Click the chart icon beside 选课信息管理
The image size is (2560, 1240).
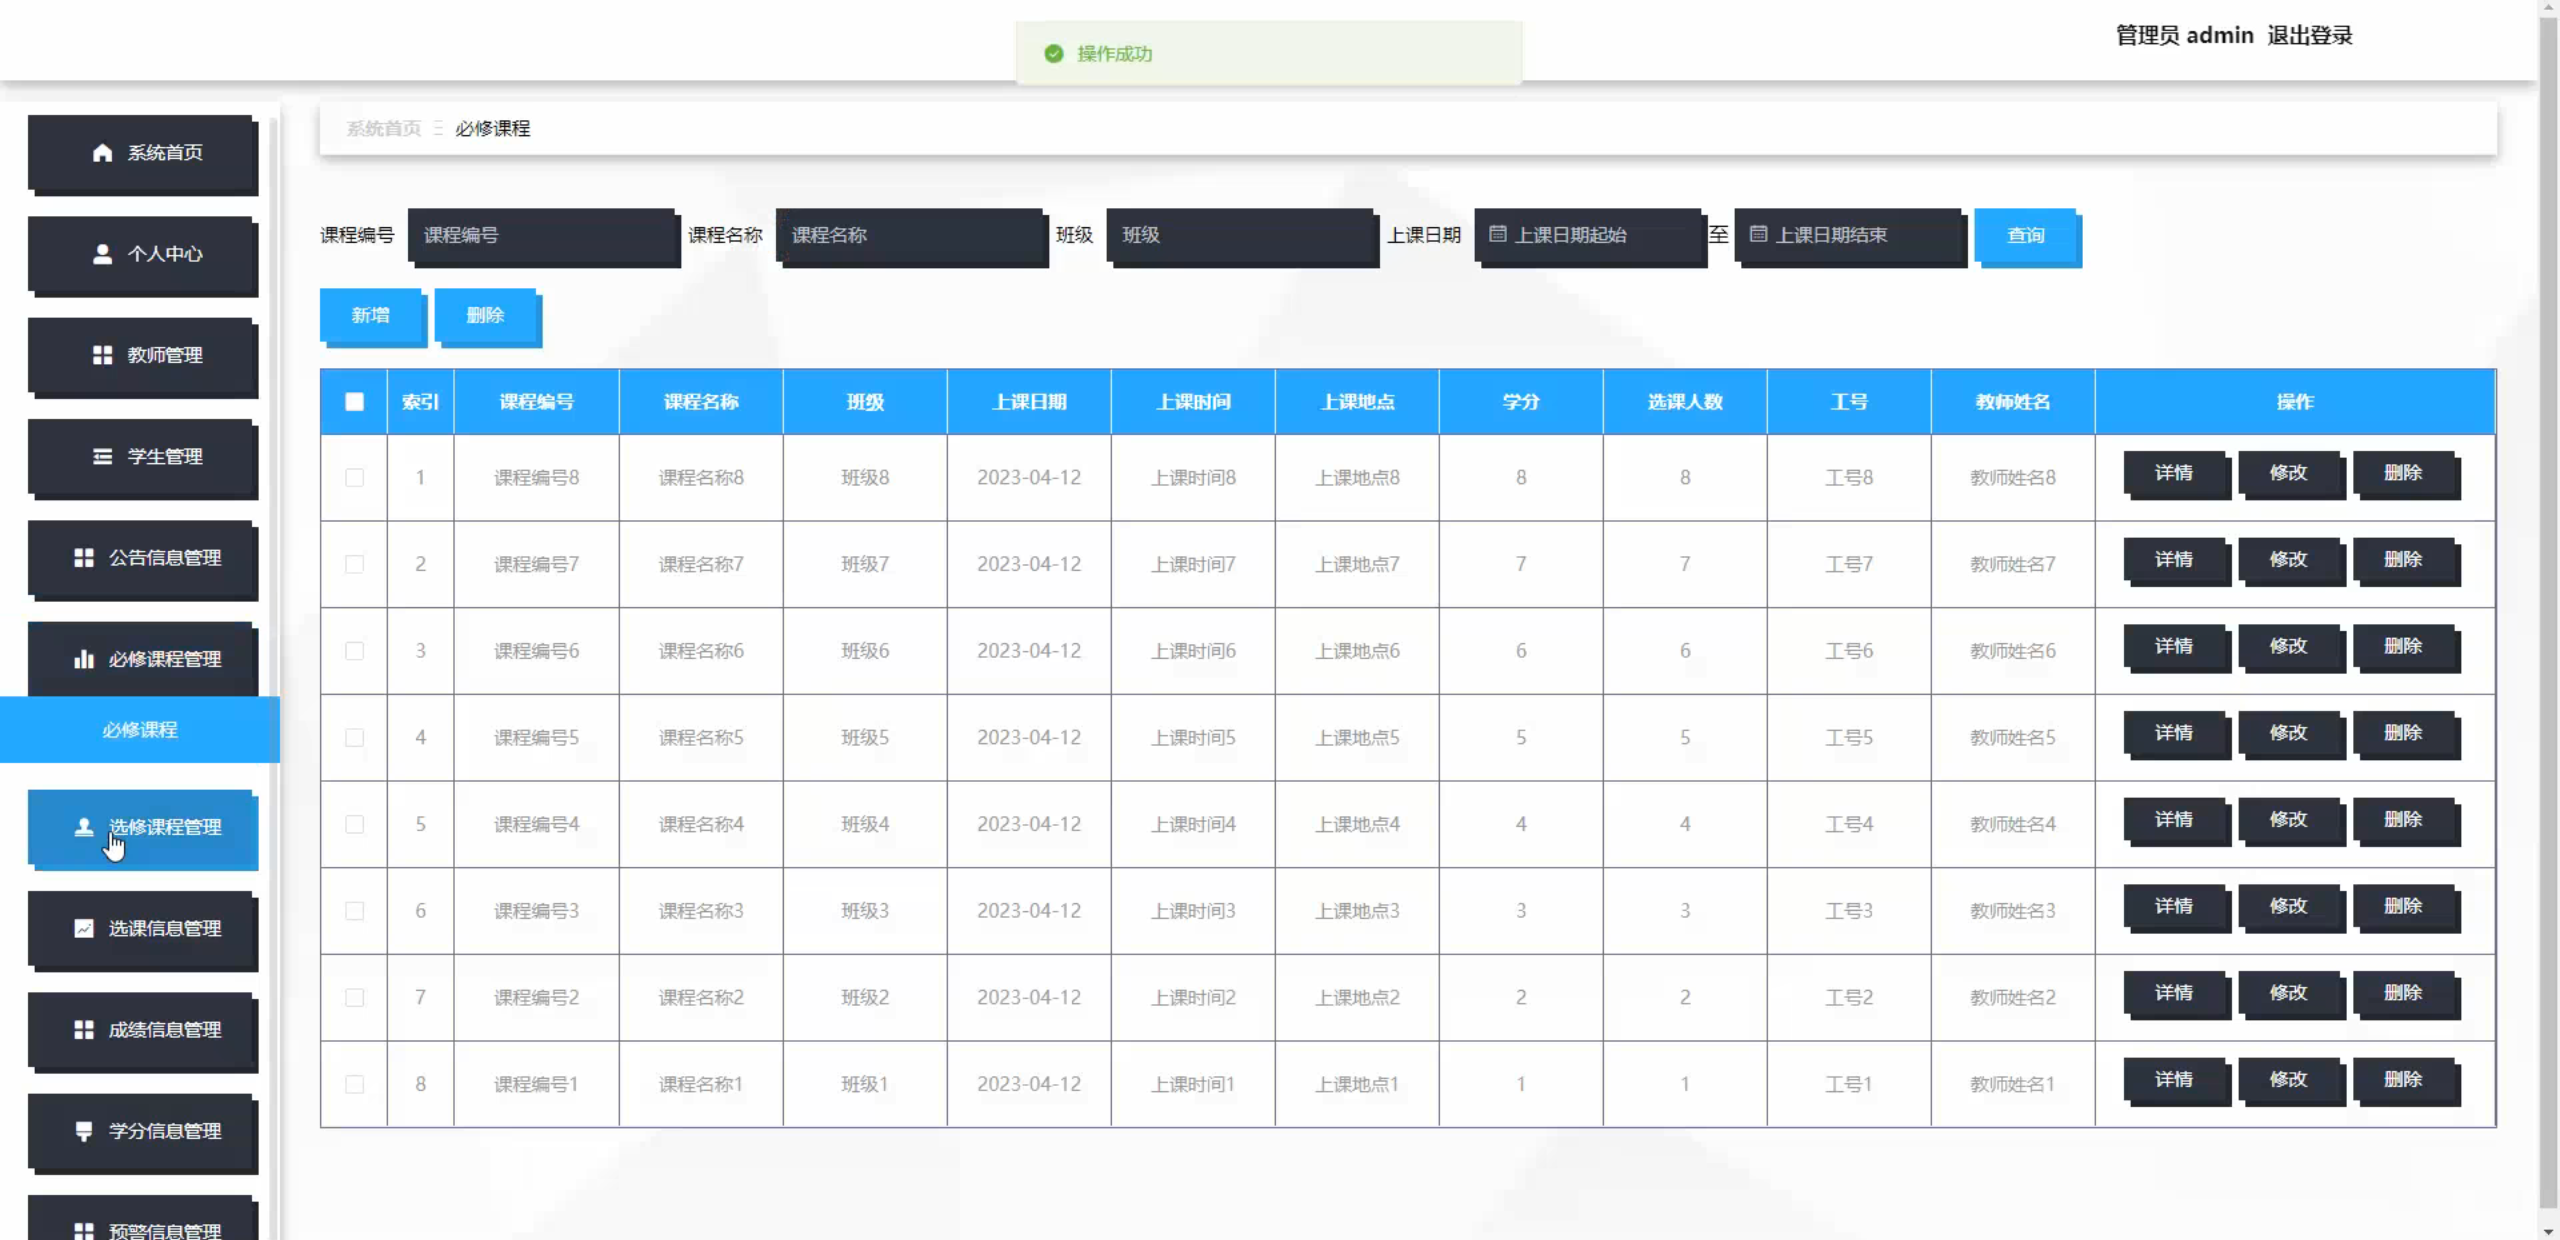[84, 929]
